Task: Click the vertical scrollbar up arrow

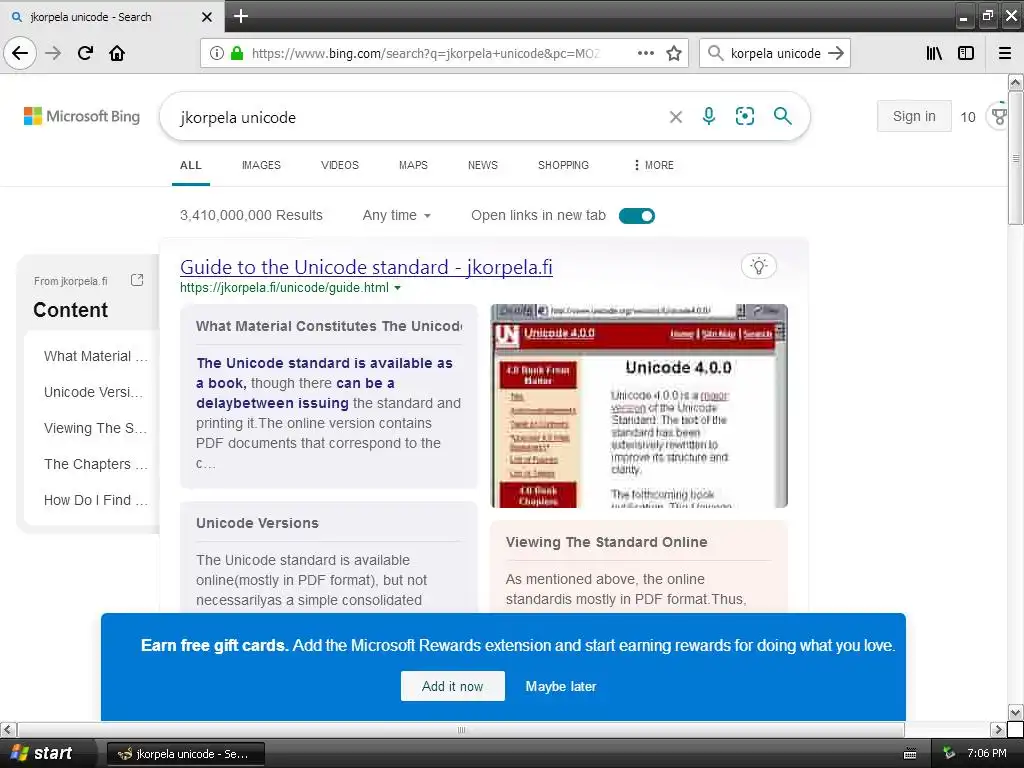Action: pos(1015,82)
